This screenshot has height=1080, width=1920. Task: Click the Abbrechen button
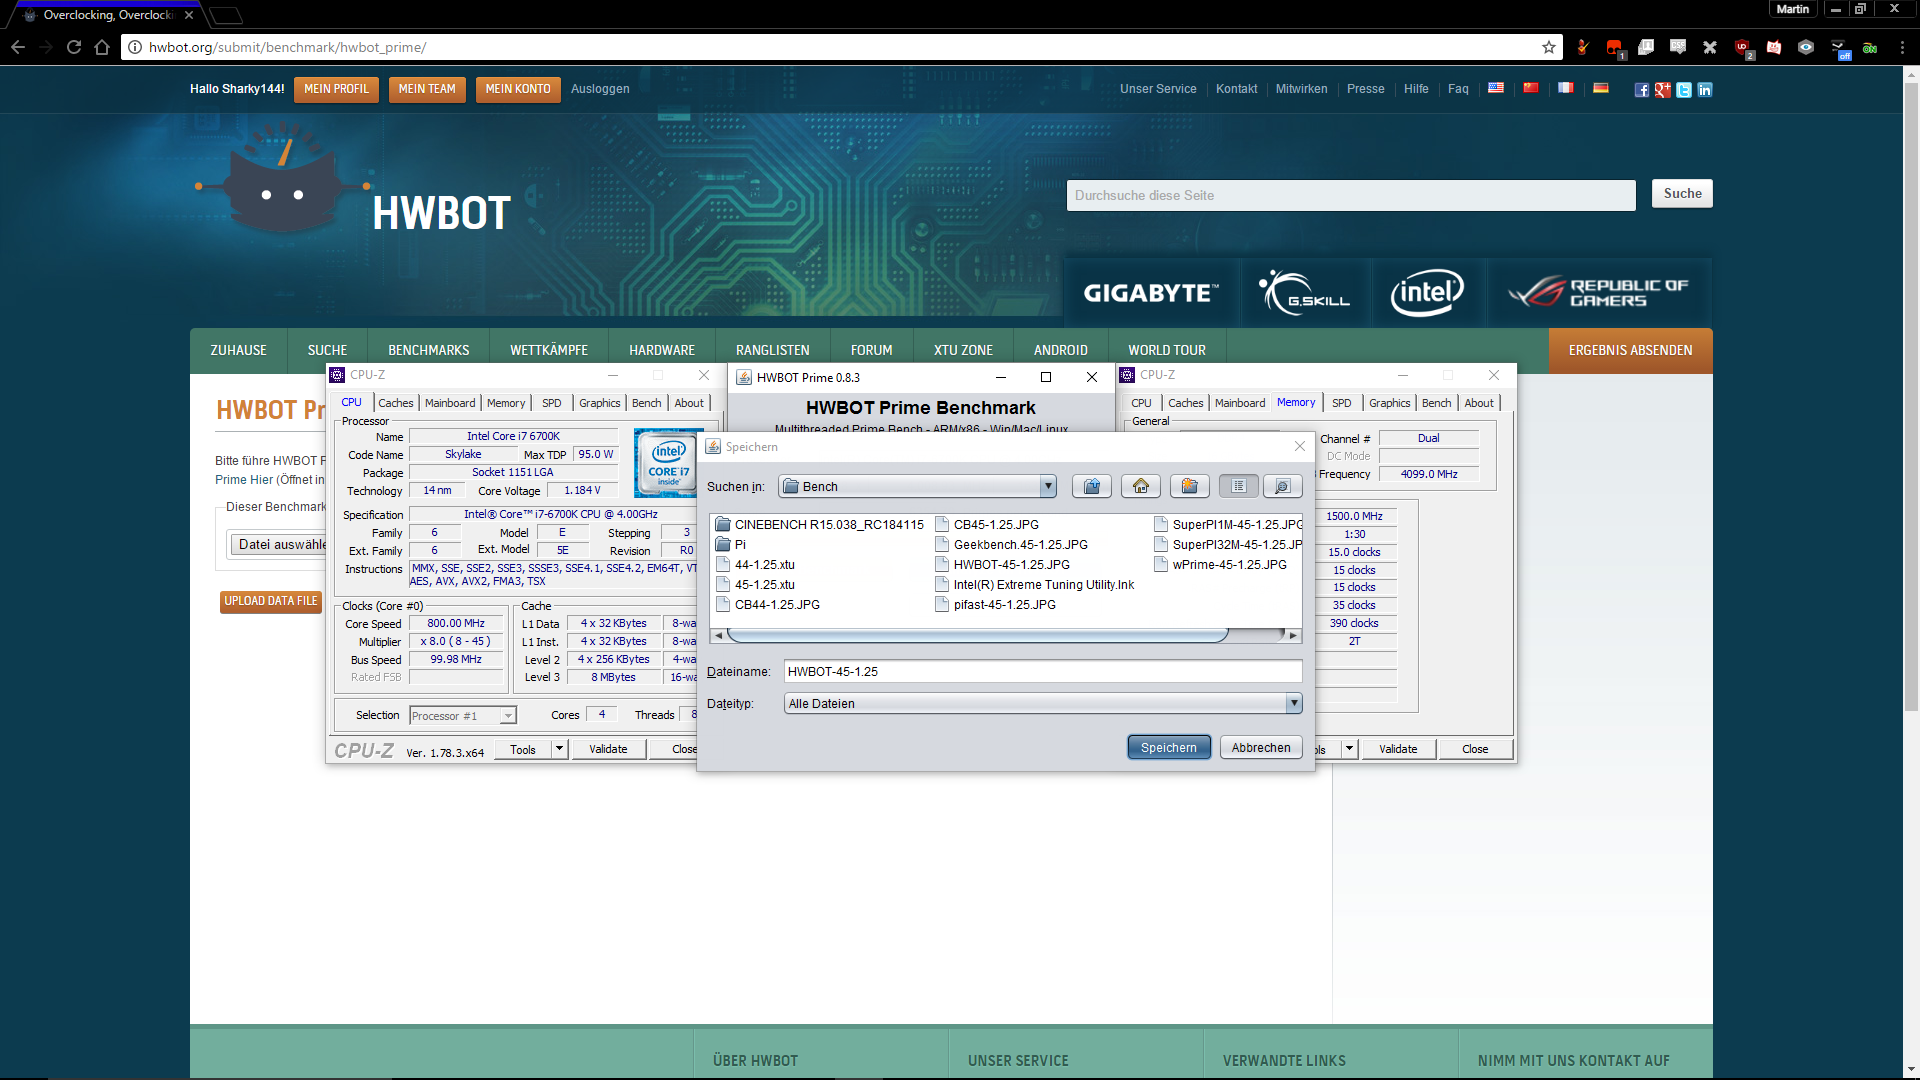(1261, 747)
